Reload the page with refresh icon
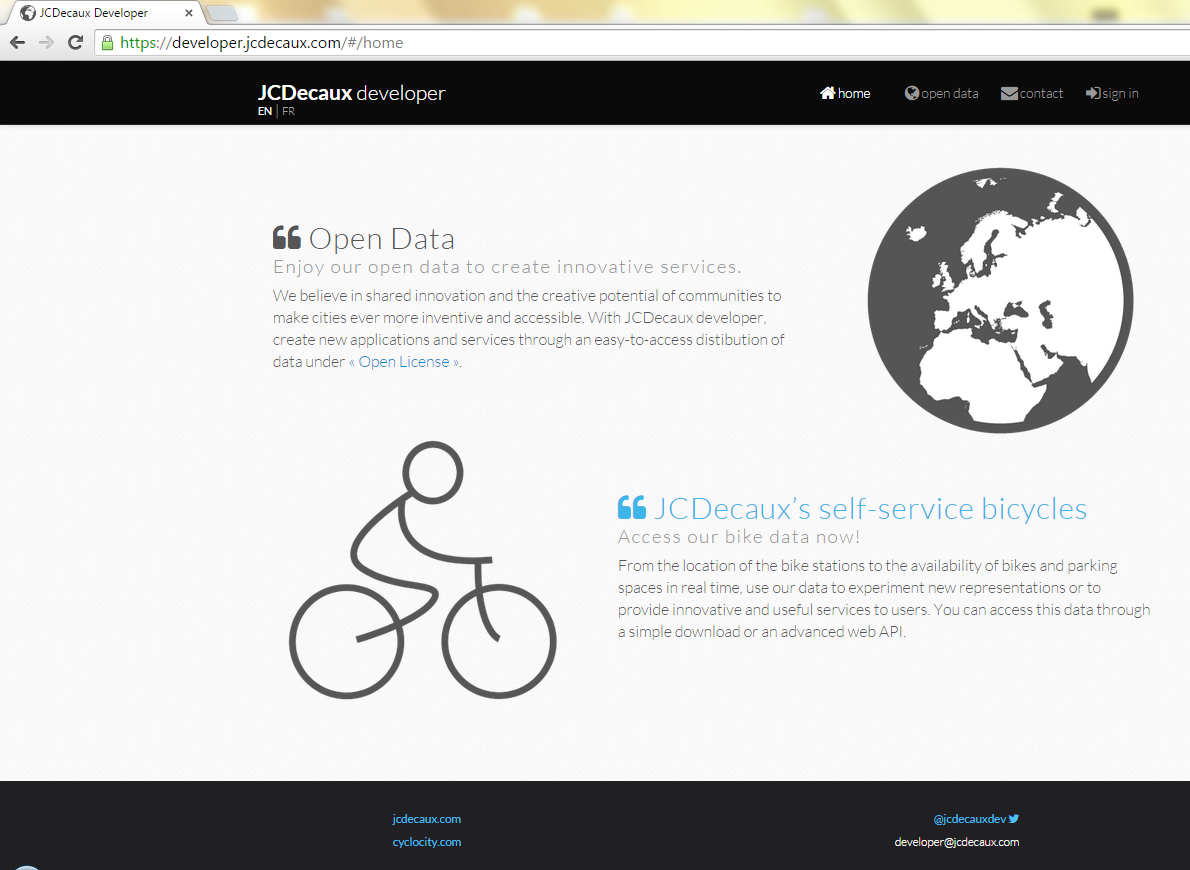 [x=75, y=43]
